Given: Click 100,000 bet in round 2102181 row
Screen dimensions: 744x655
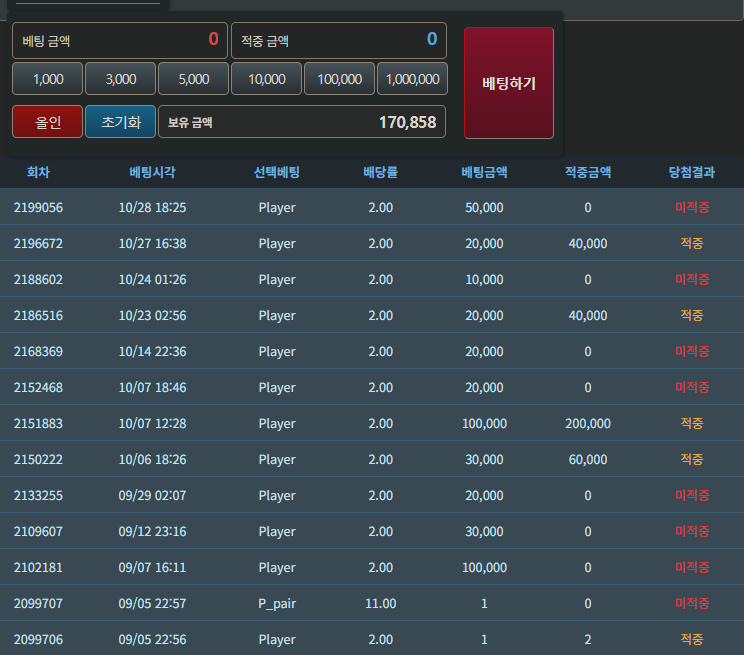Looking at the screenshot, I should pos(484,568).
